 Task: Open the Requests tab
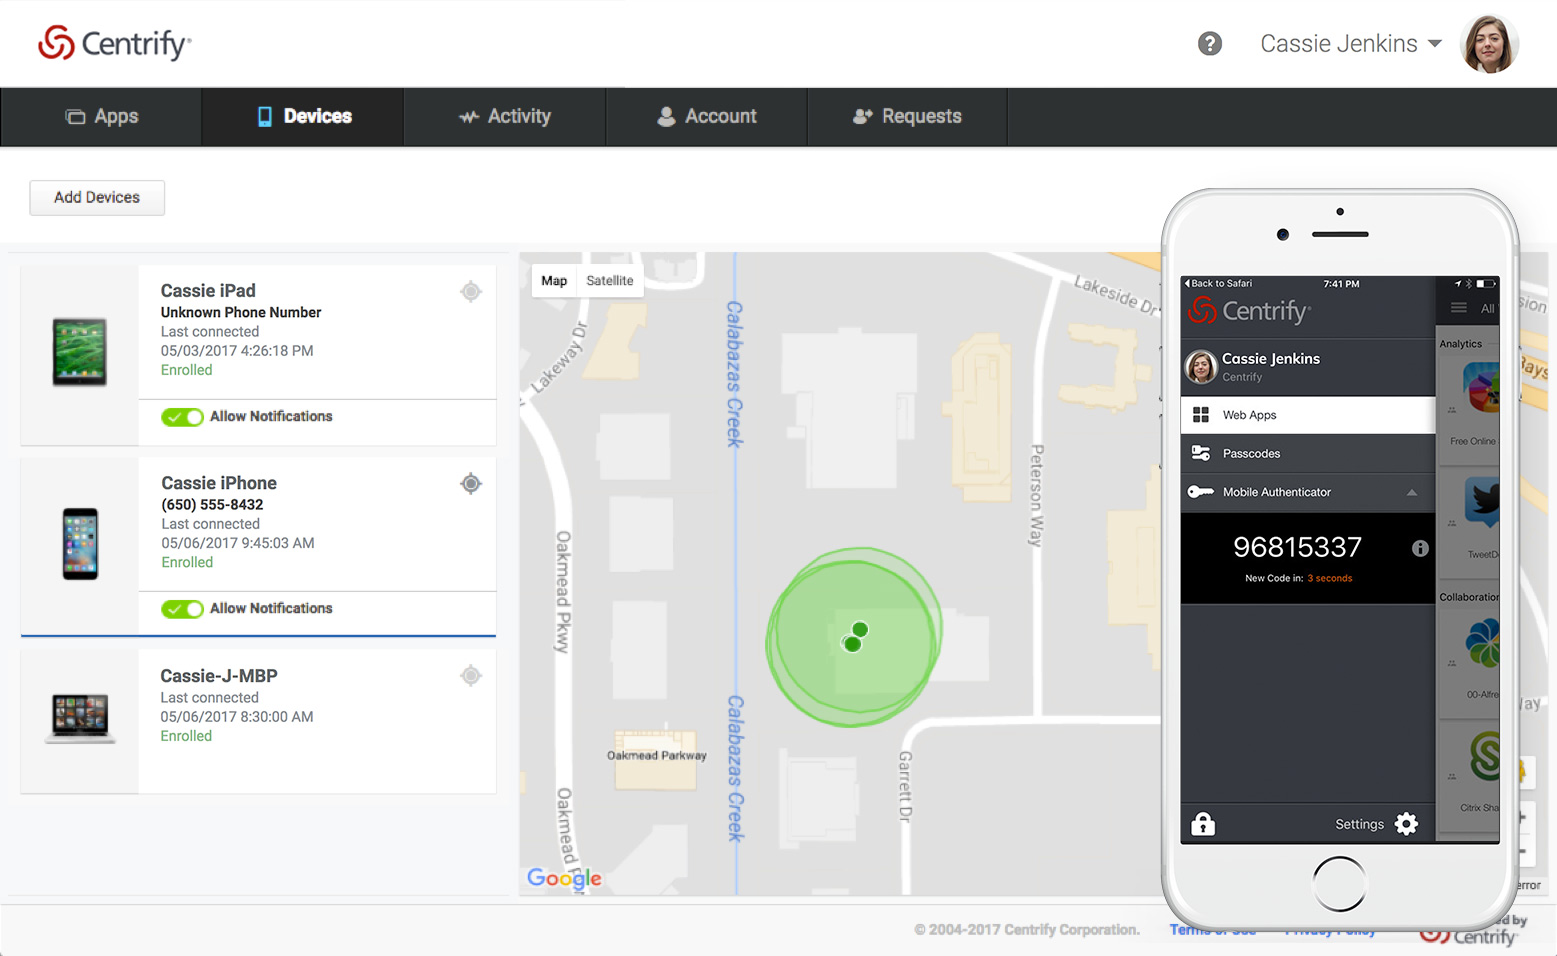[907, 116]
